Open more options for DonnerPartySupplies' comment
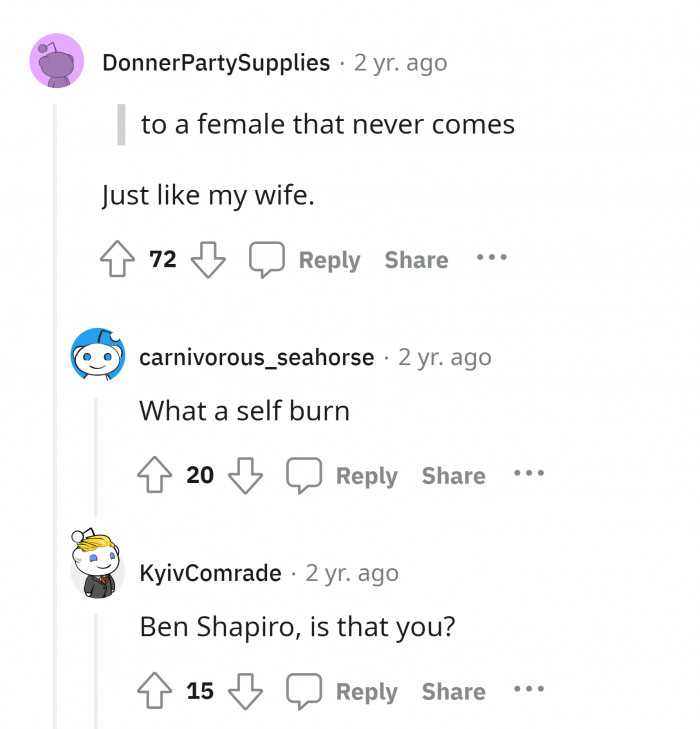Screen dimensions: 700x729 [x=492, y=258]
